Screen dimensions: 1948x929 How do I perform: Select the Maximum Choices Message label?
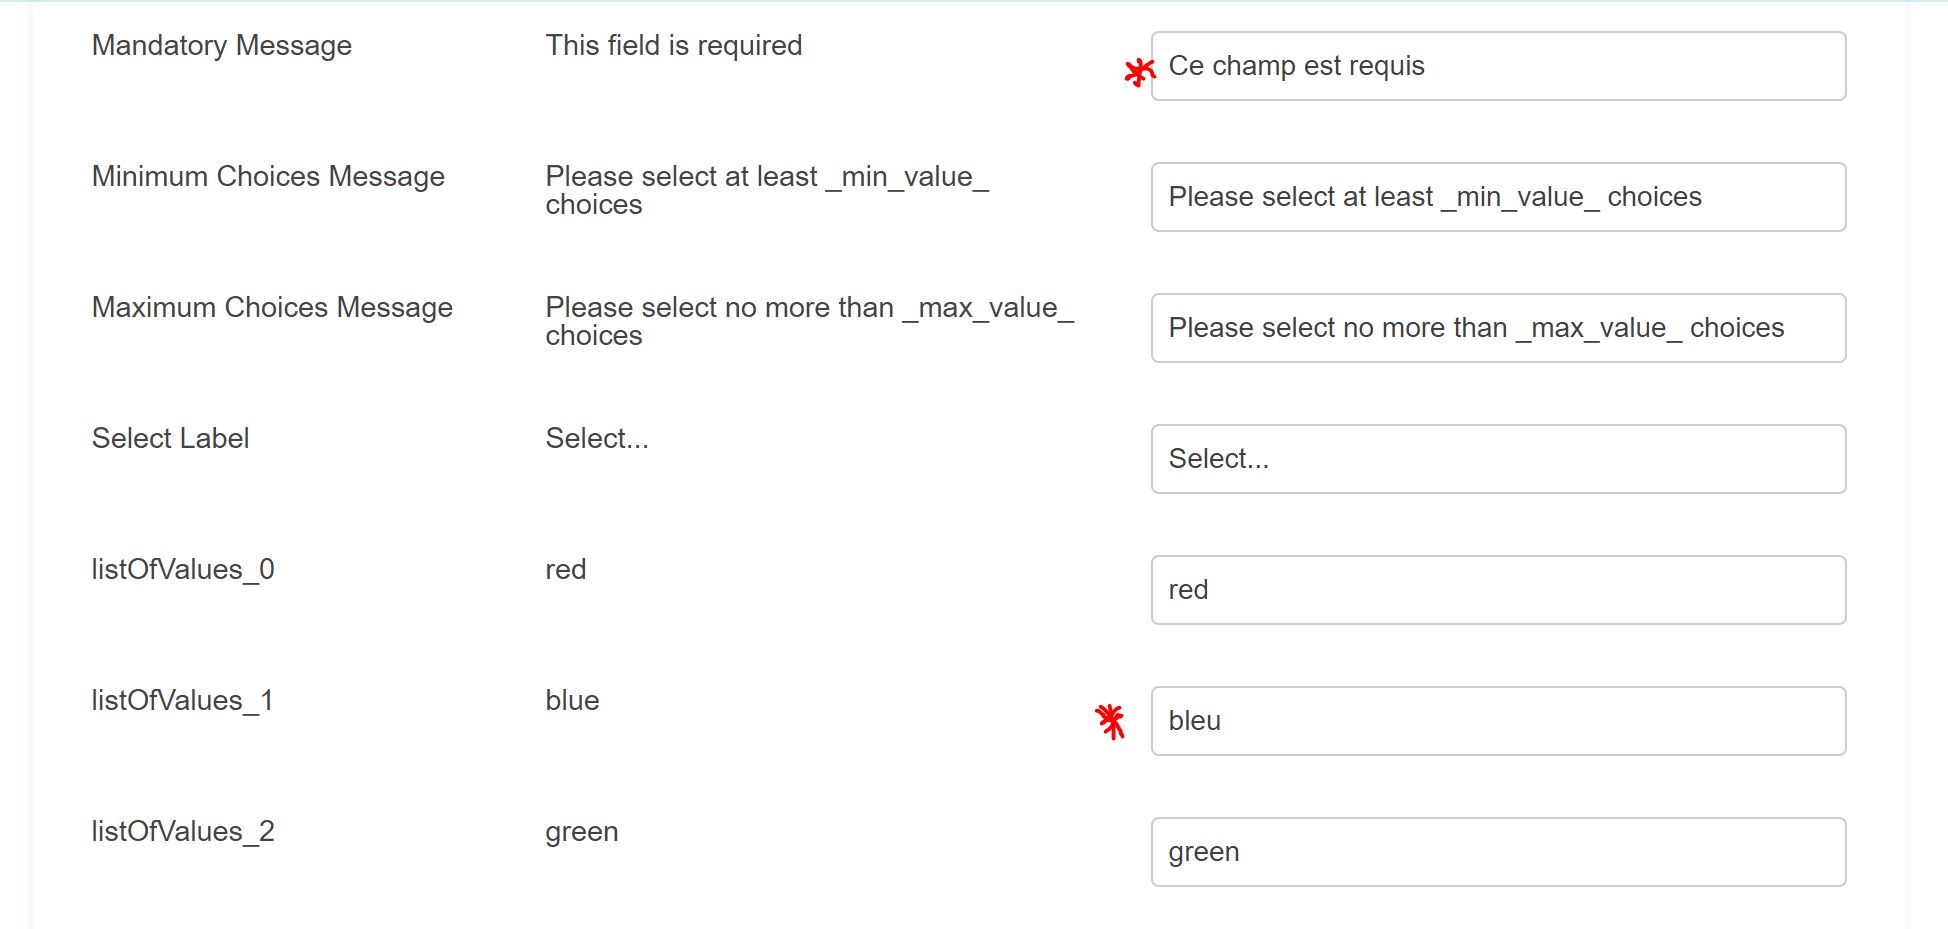[272, 308]
